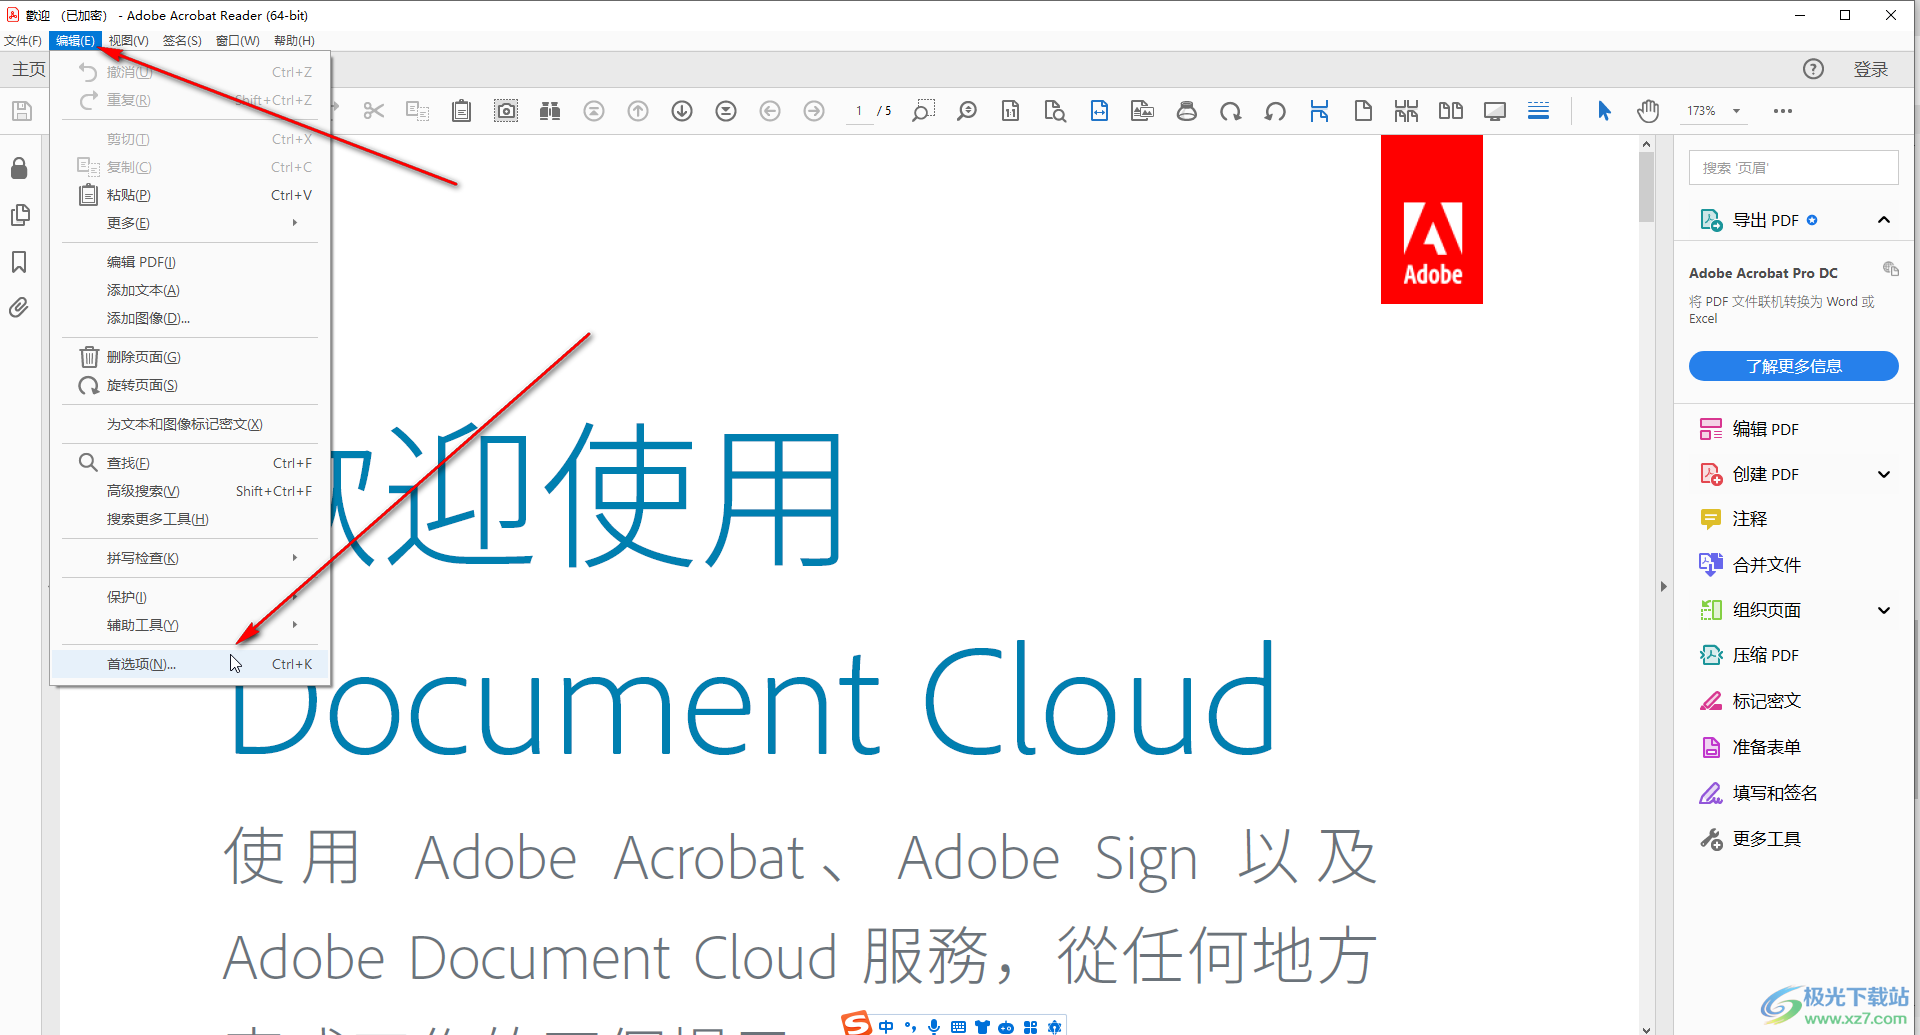
Task: Click the 登录 sign-in button
Action: tap(1870, 69)
